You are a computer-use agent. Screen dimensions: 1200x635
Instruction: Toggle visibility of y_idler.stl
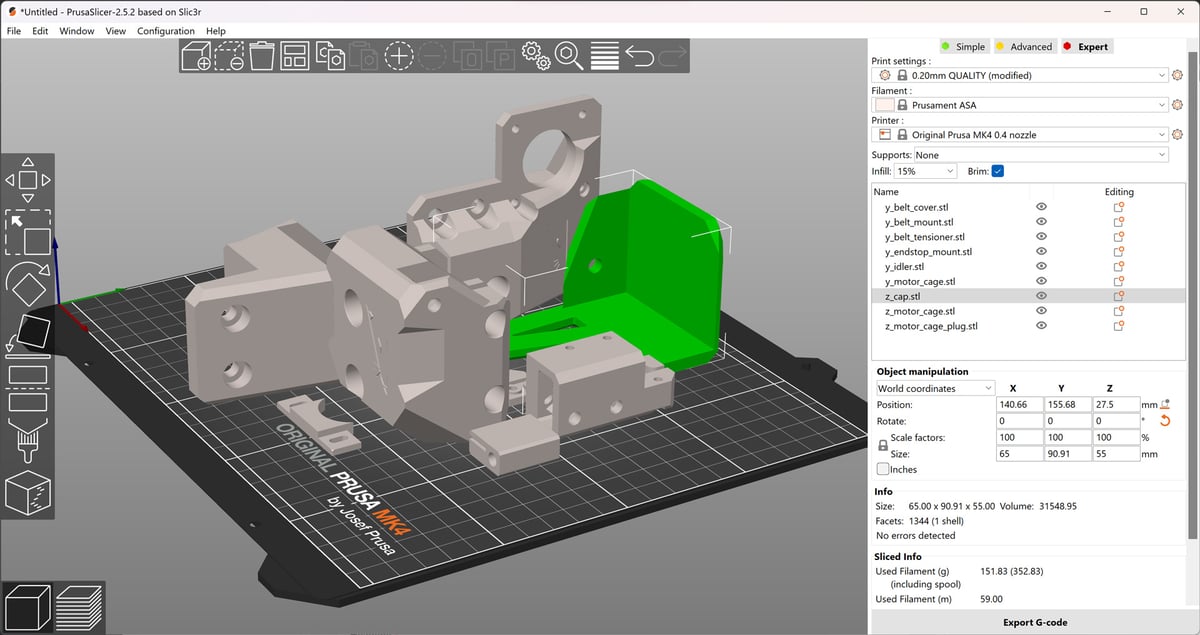1041,267
